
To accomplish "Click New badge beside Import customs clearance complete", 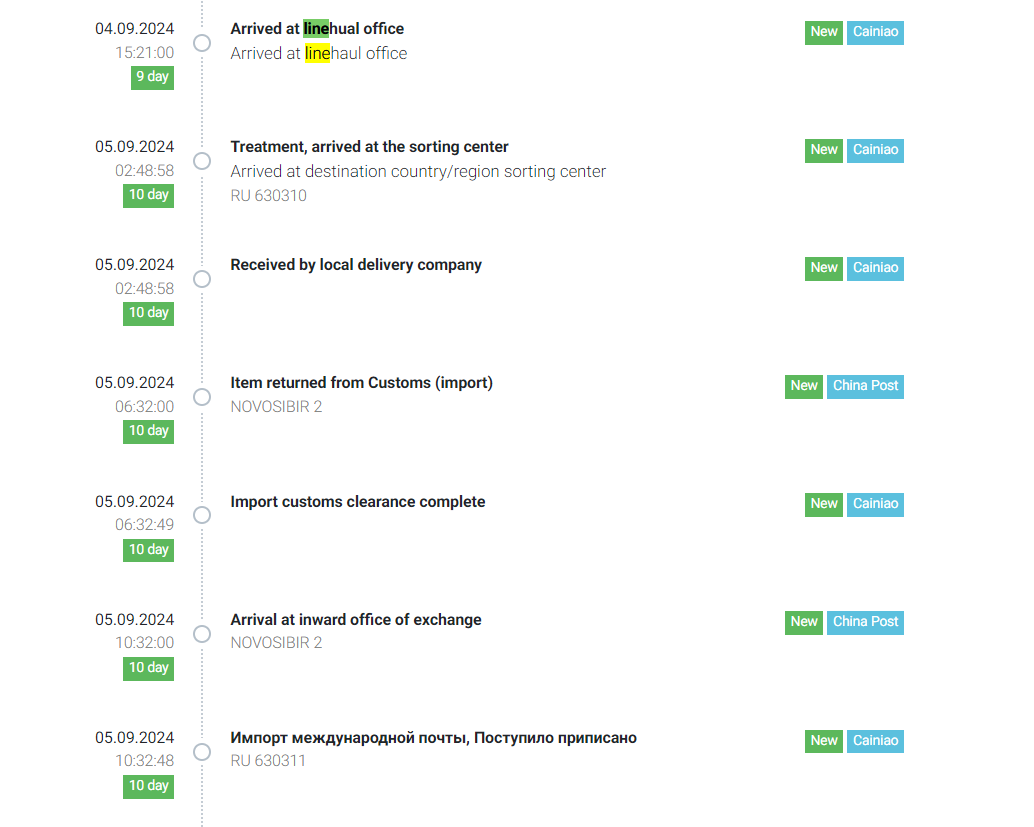I will [824, 504].
